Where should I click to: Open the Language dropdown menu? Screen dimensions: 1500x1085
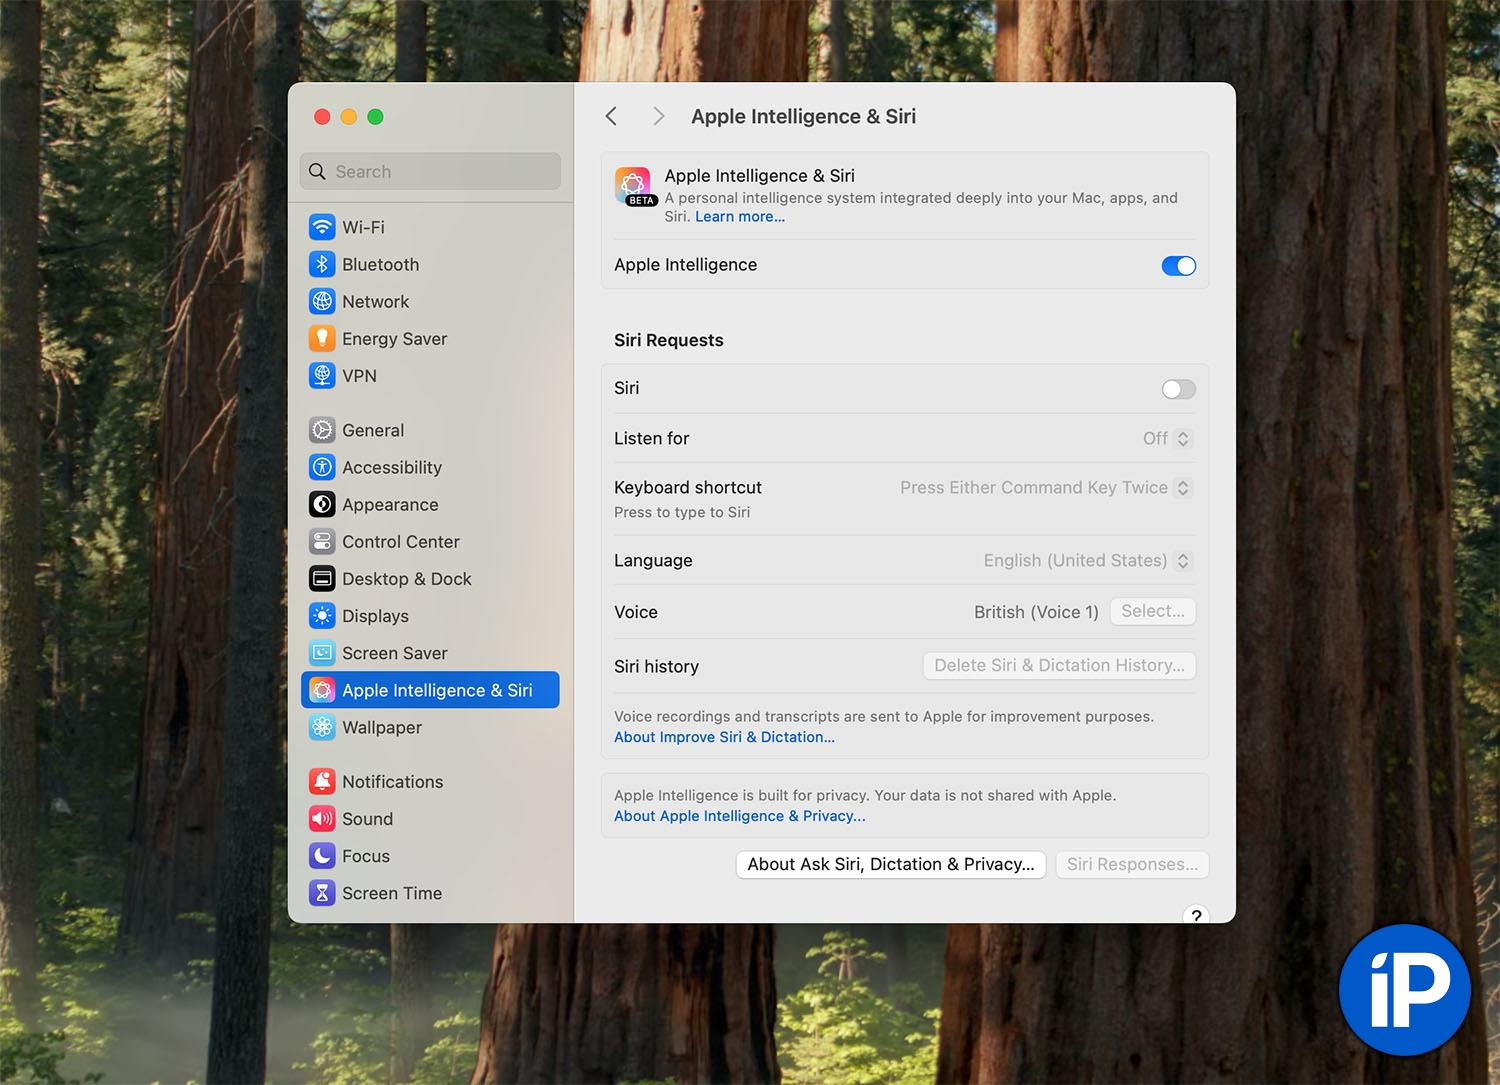pos(1087,561)
